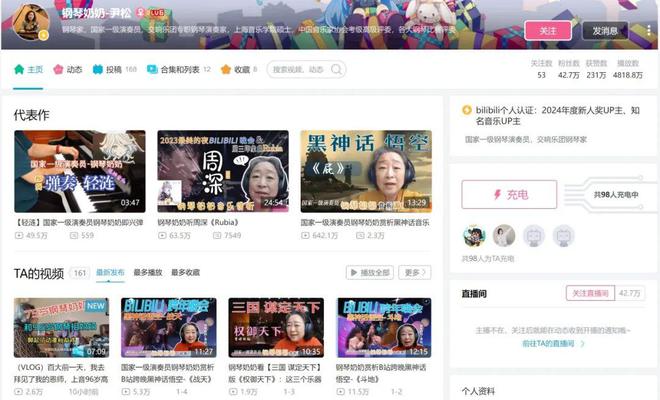Click the username 钢琴奶奶-尹松
Image resolution: width=660 pixels, height=400 pixels.
[96, 13]
